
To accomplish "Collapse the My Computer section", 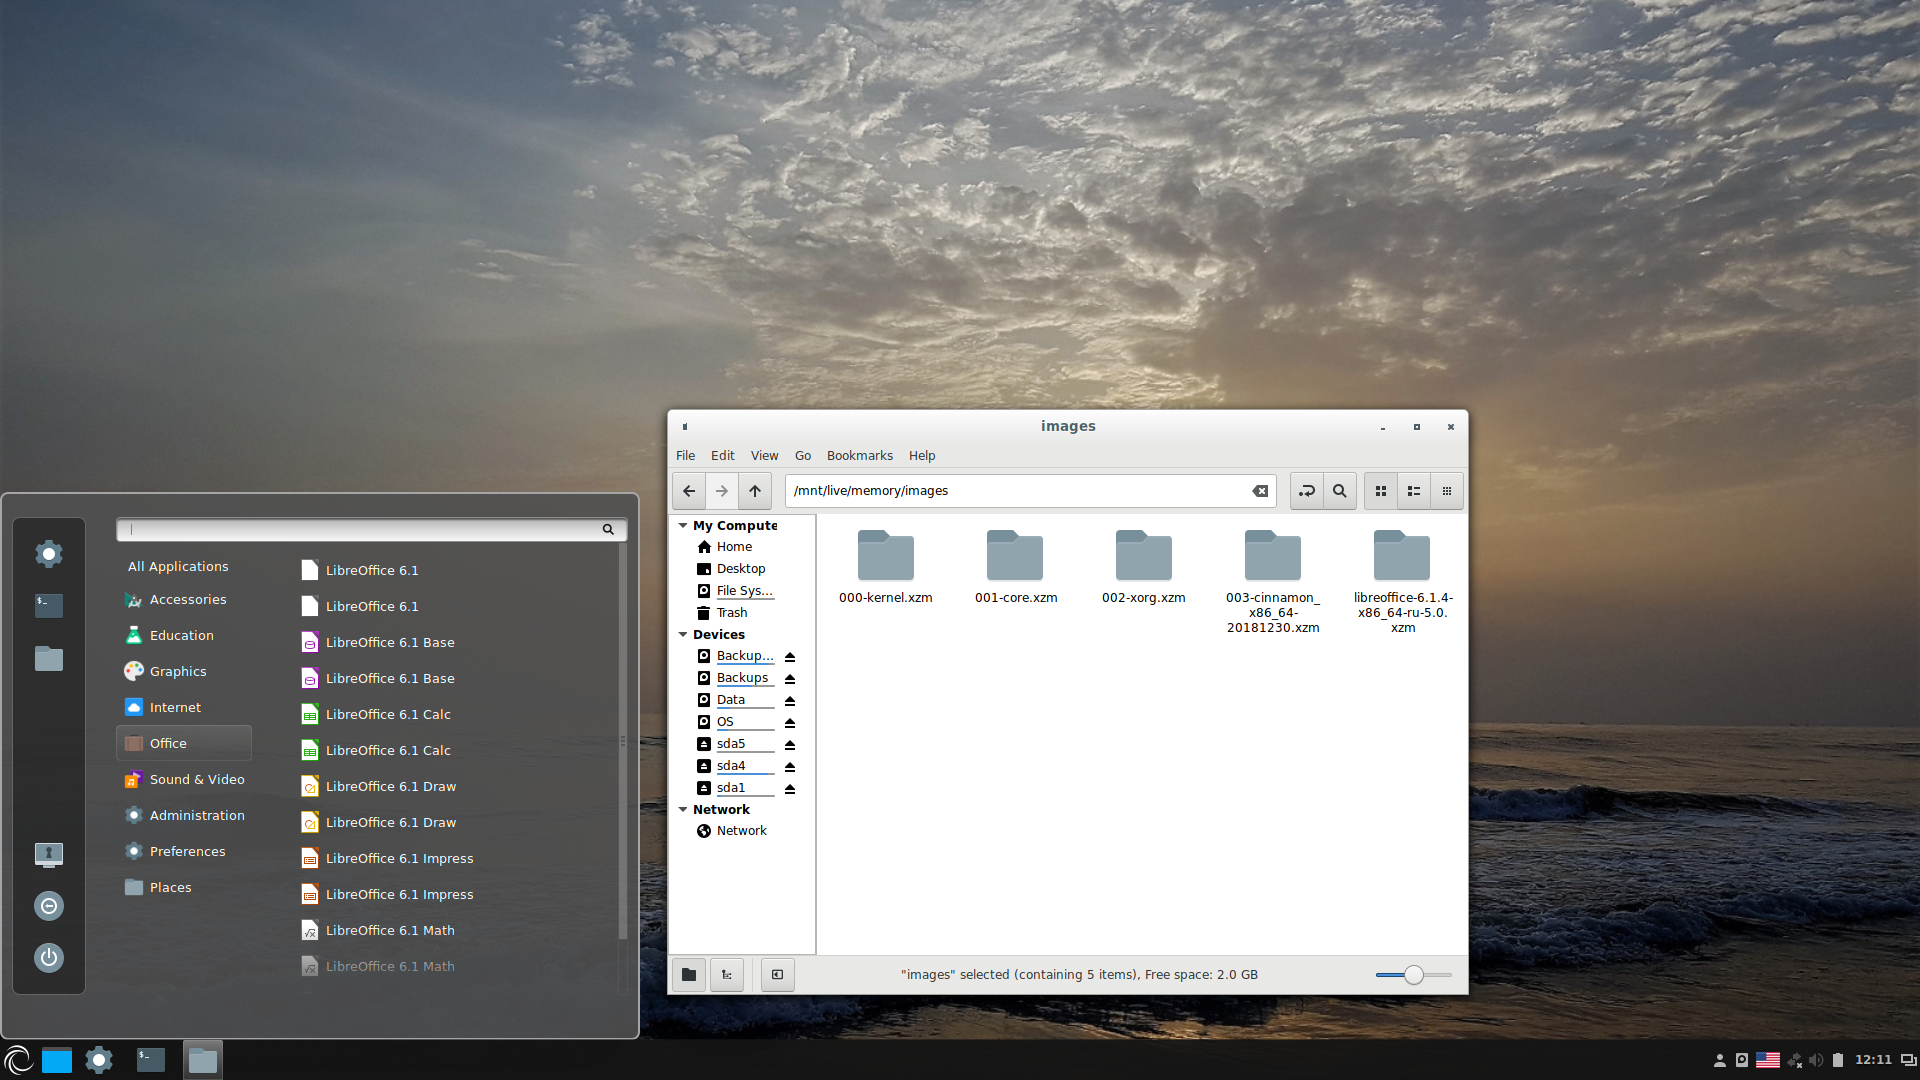I will pyautogui.click(x=683, y=525).
